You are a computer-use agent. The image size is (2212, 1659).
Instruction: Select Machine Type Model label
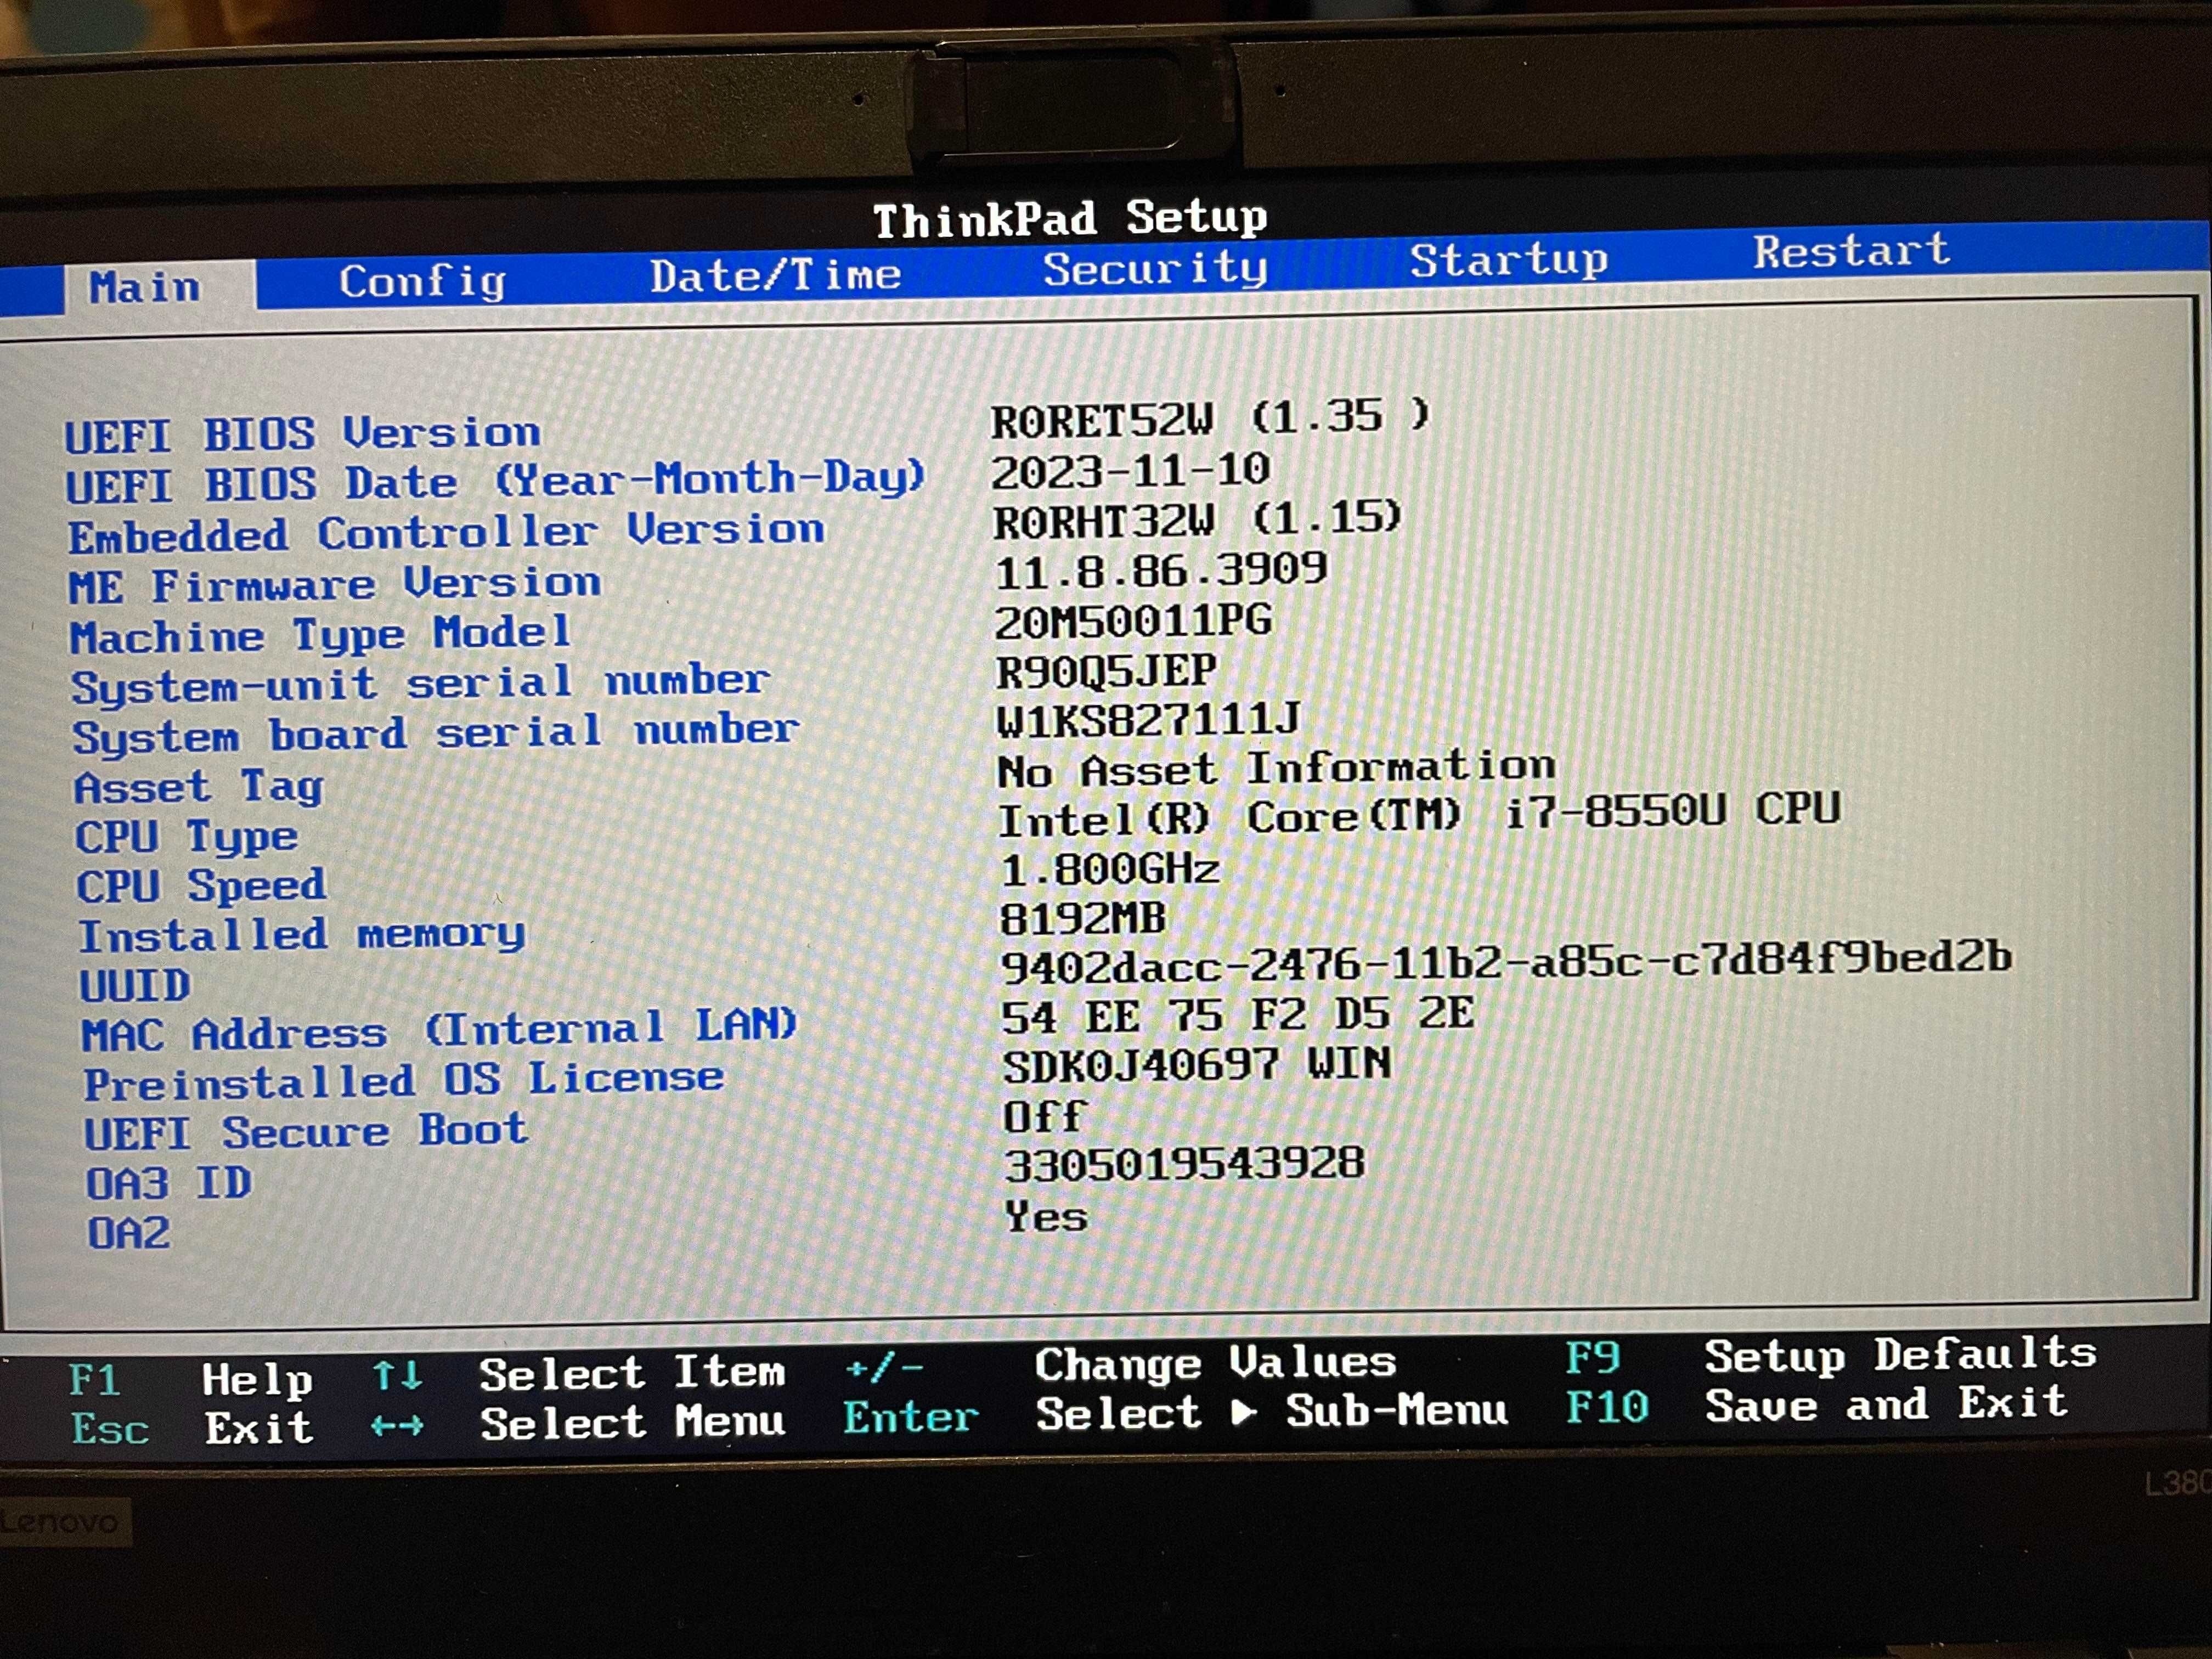click(x=320, y=635)
